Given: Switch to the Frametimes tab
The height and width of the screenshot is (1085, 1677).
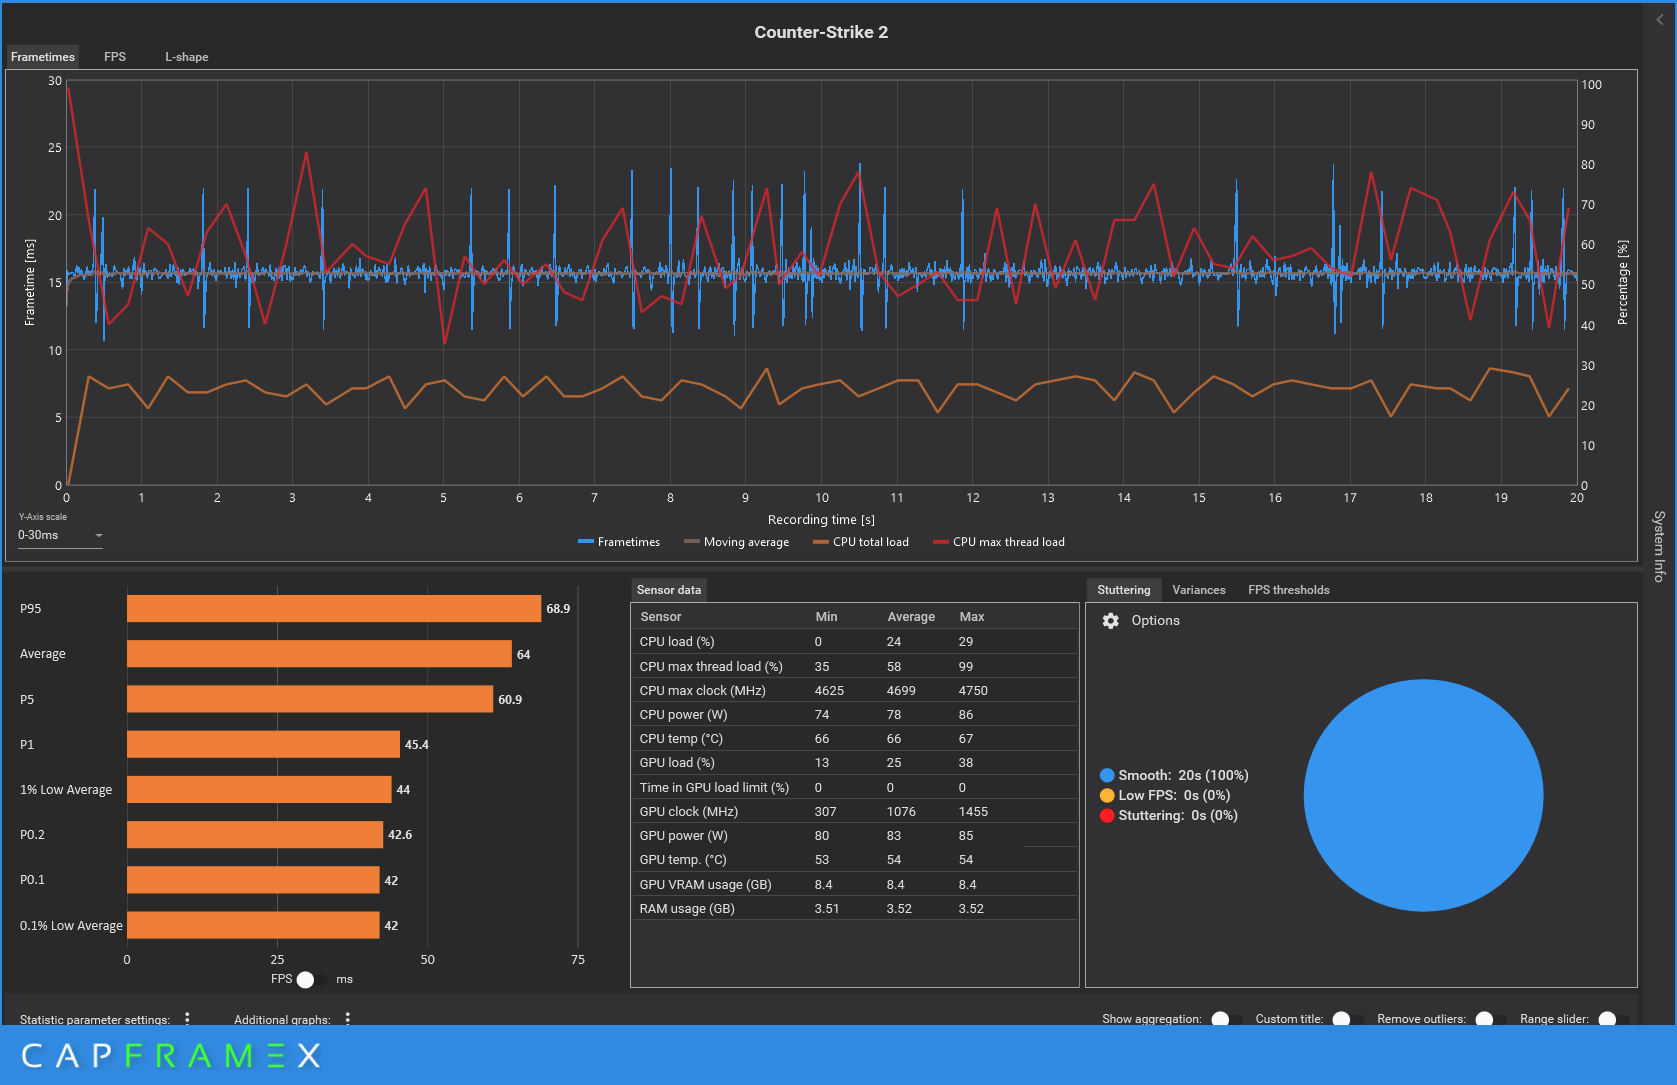Looking at the screenshot, I should click(x=43, y=57).
